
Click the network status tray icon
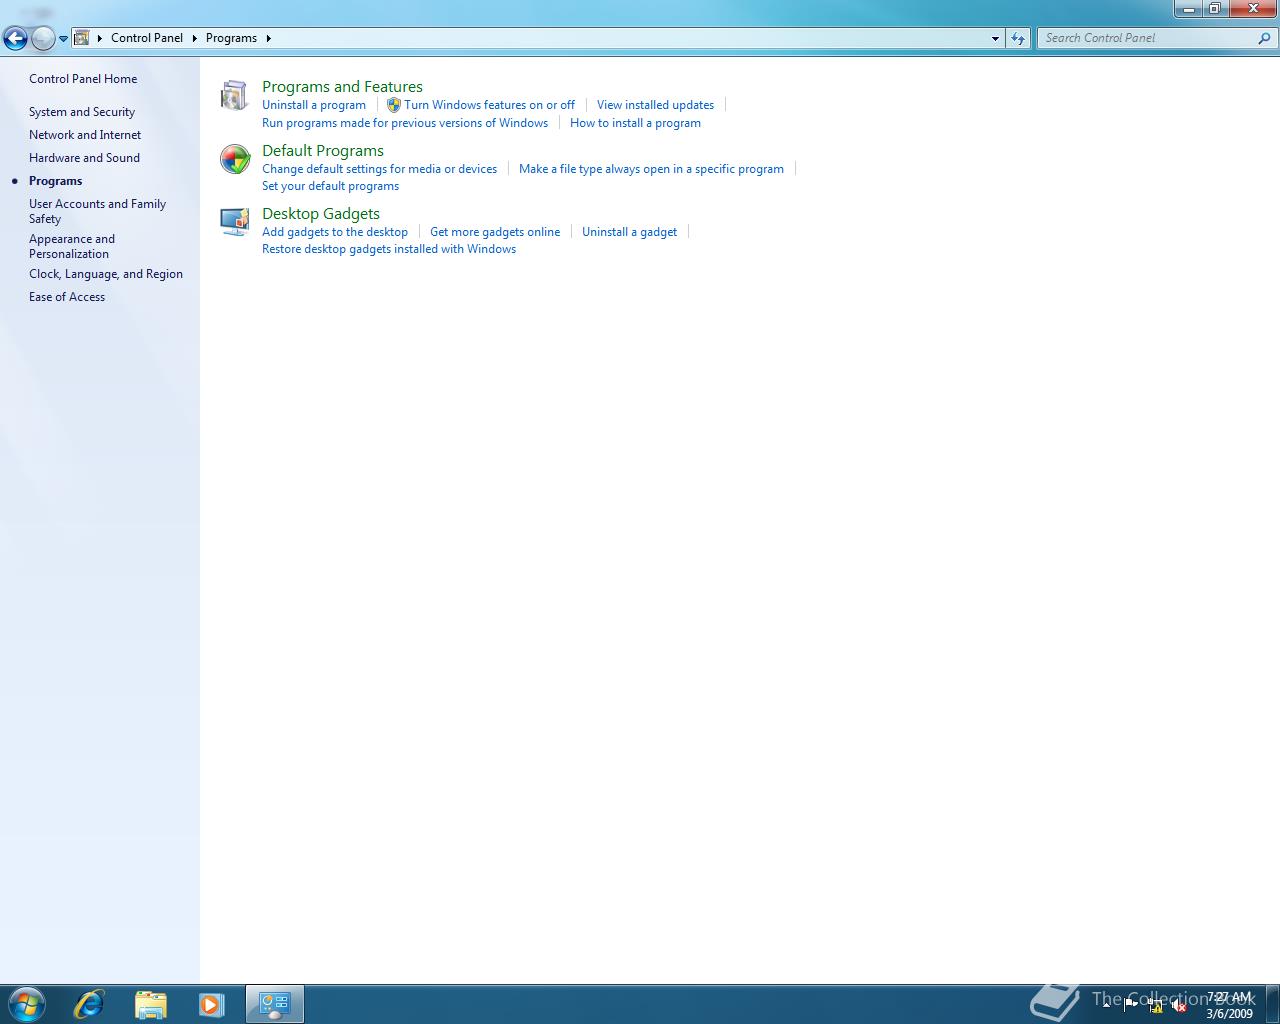1155,1005
